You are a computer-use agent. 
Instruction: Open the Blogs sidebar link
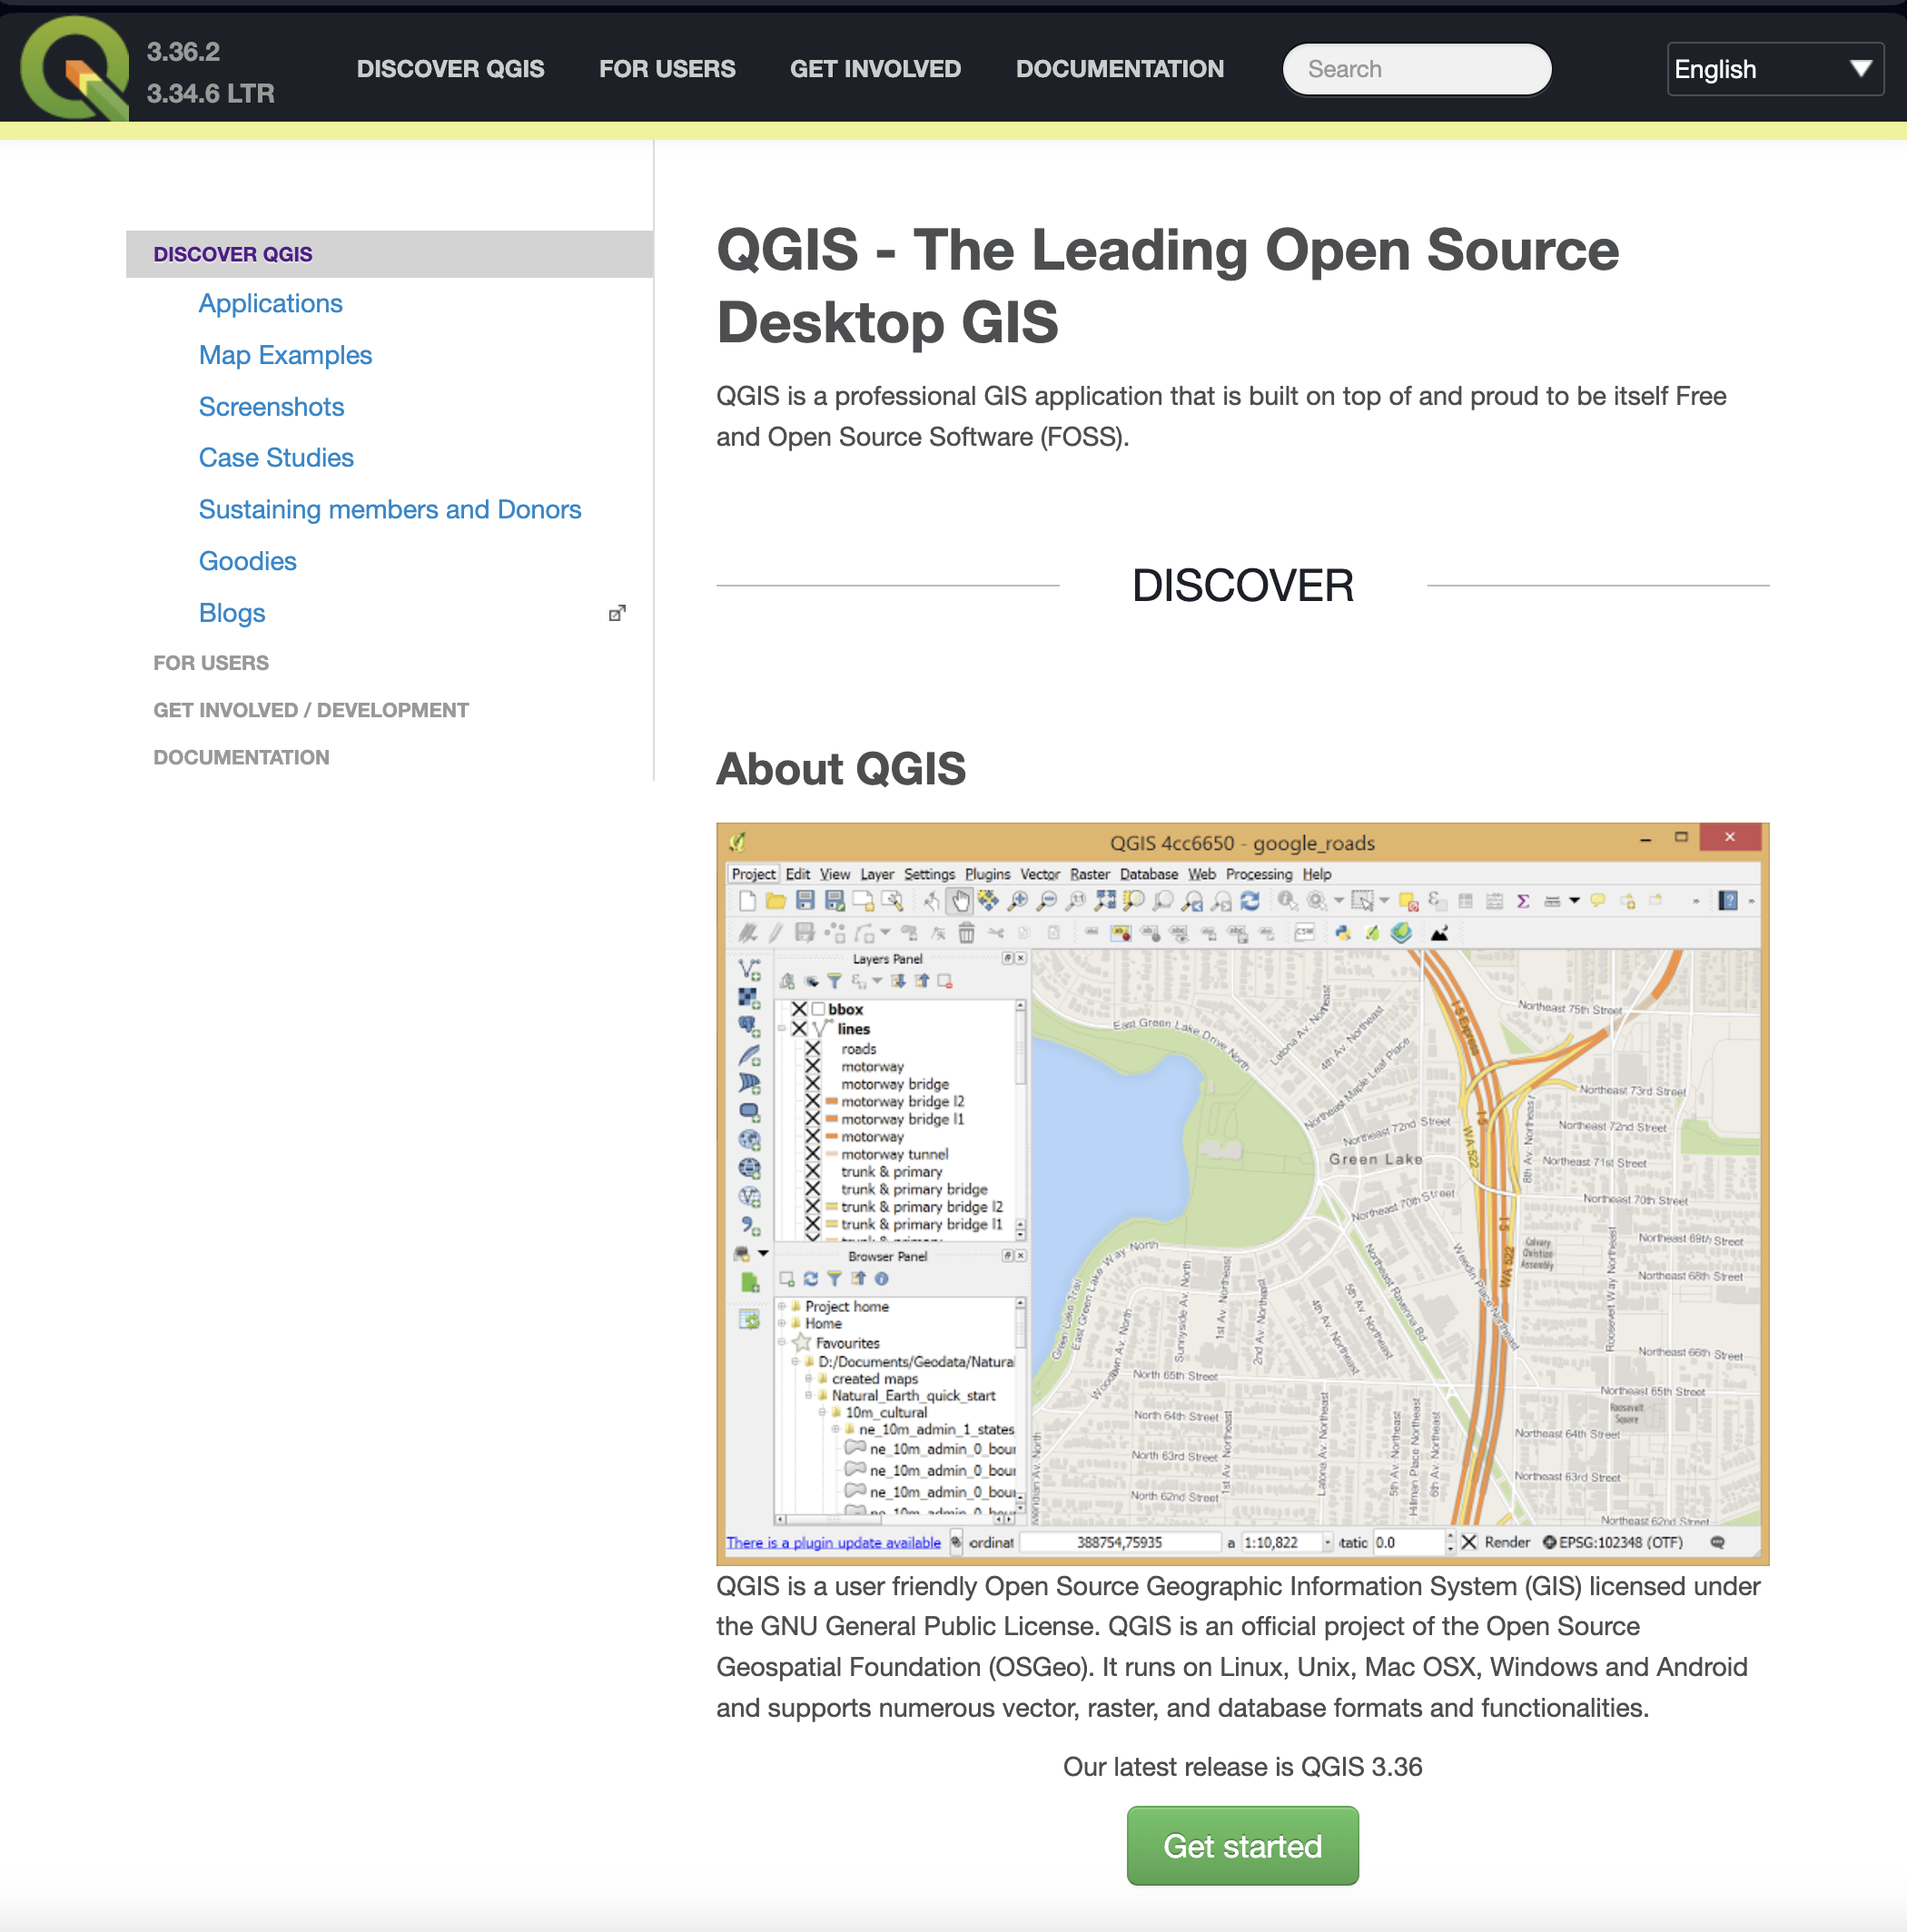tap(231, 613)
